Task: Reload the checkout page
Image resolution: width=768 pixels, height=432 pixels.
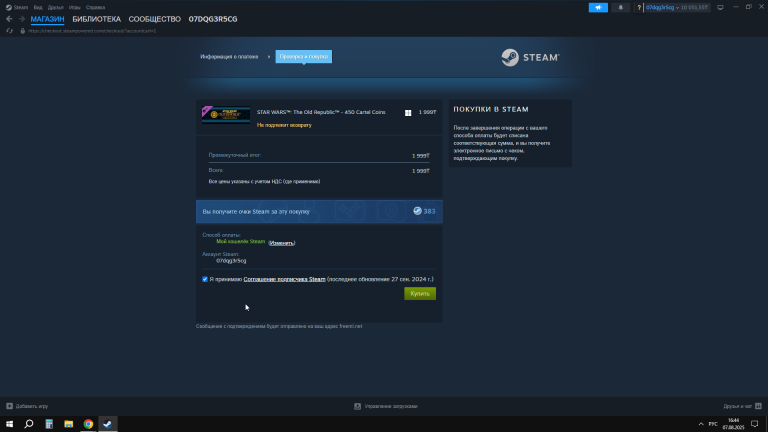Action: coord(9,31)
